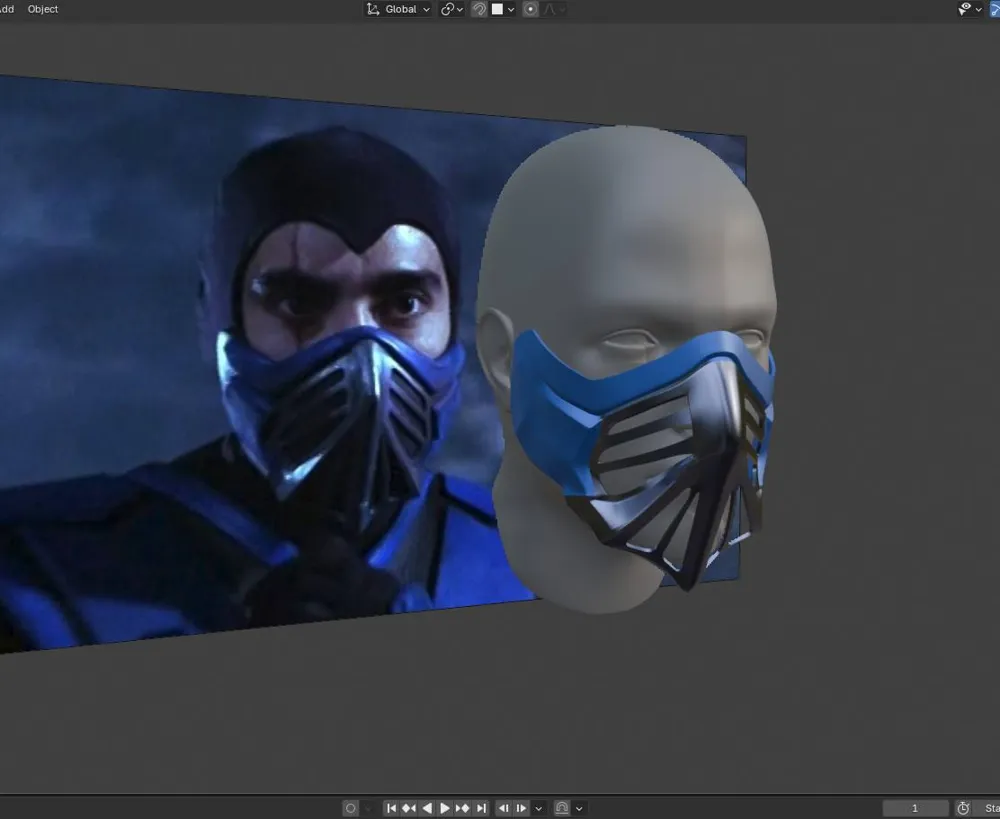
Task: Expand the timeline snapping options arrow
Action: (x=579, y=809)
